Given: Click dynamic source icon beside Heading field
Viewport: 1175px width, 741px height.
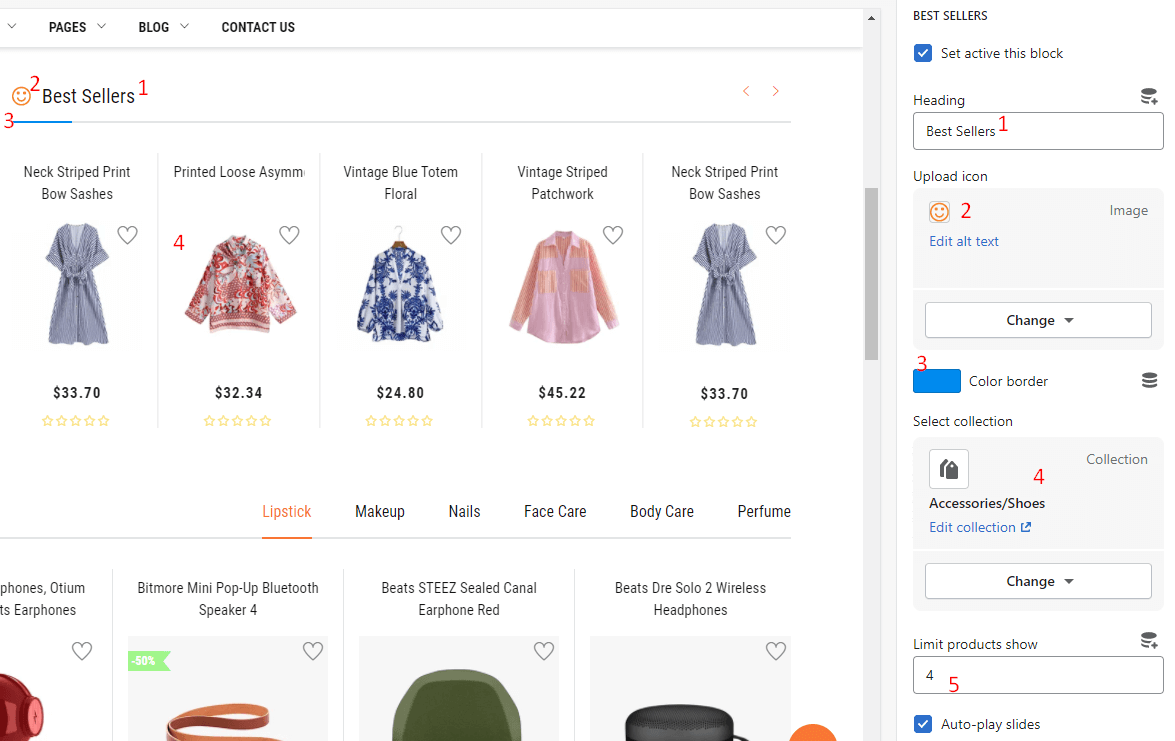Looking at the screenshot, I should pos(1149,97).
